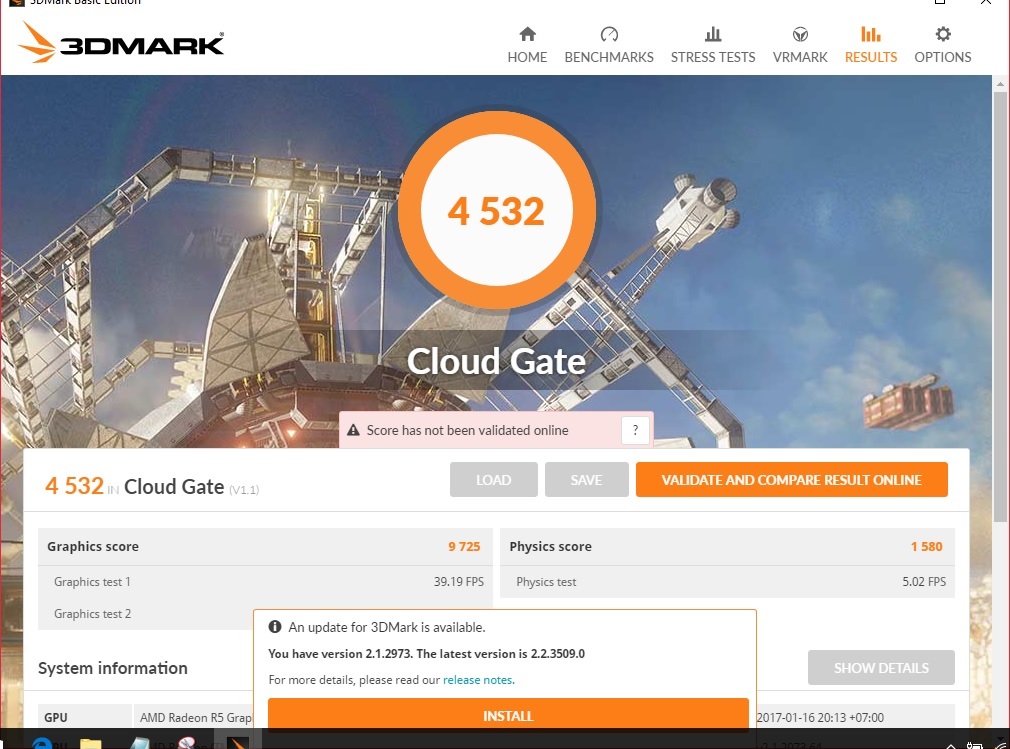
Task: Click the AMD Radeon R5 GPU name
Action: coord(196,717)
